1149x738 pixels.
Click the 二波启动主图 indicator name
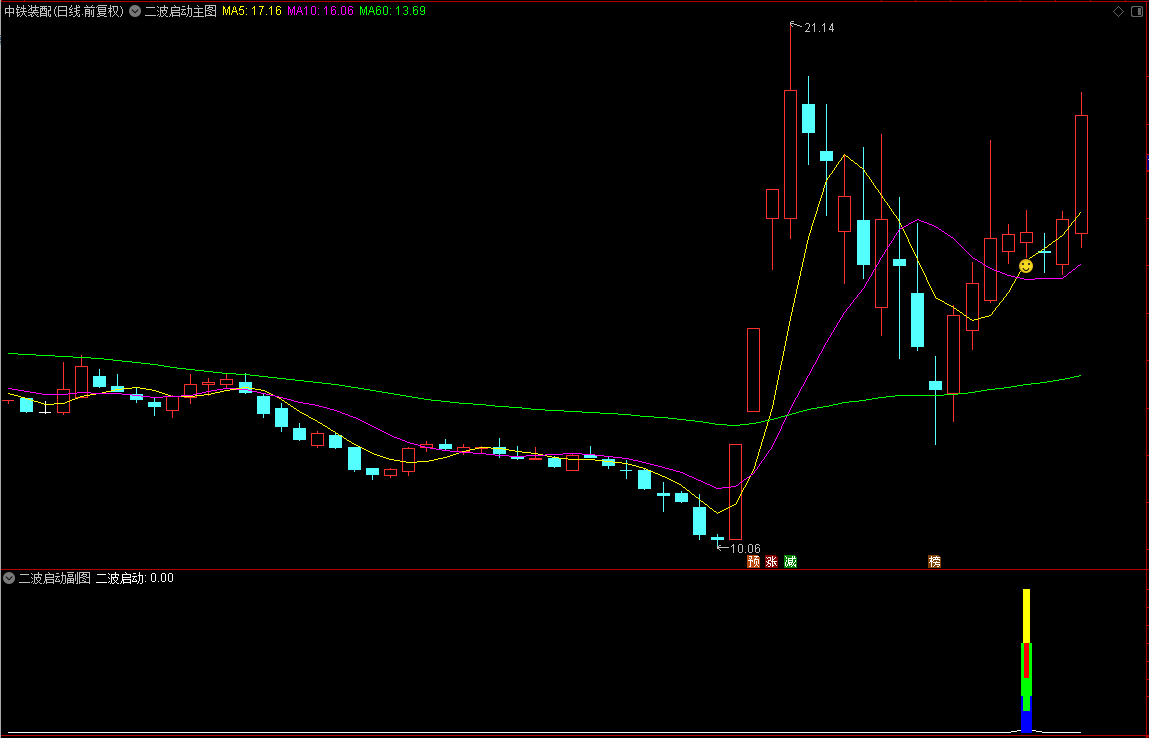click(x=180, y=11)
